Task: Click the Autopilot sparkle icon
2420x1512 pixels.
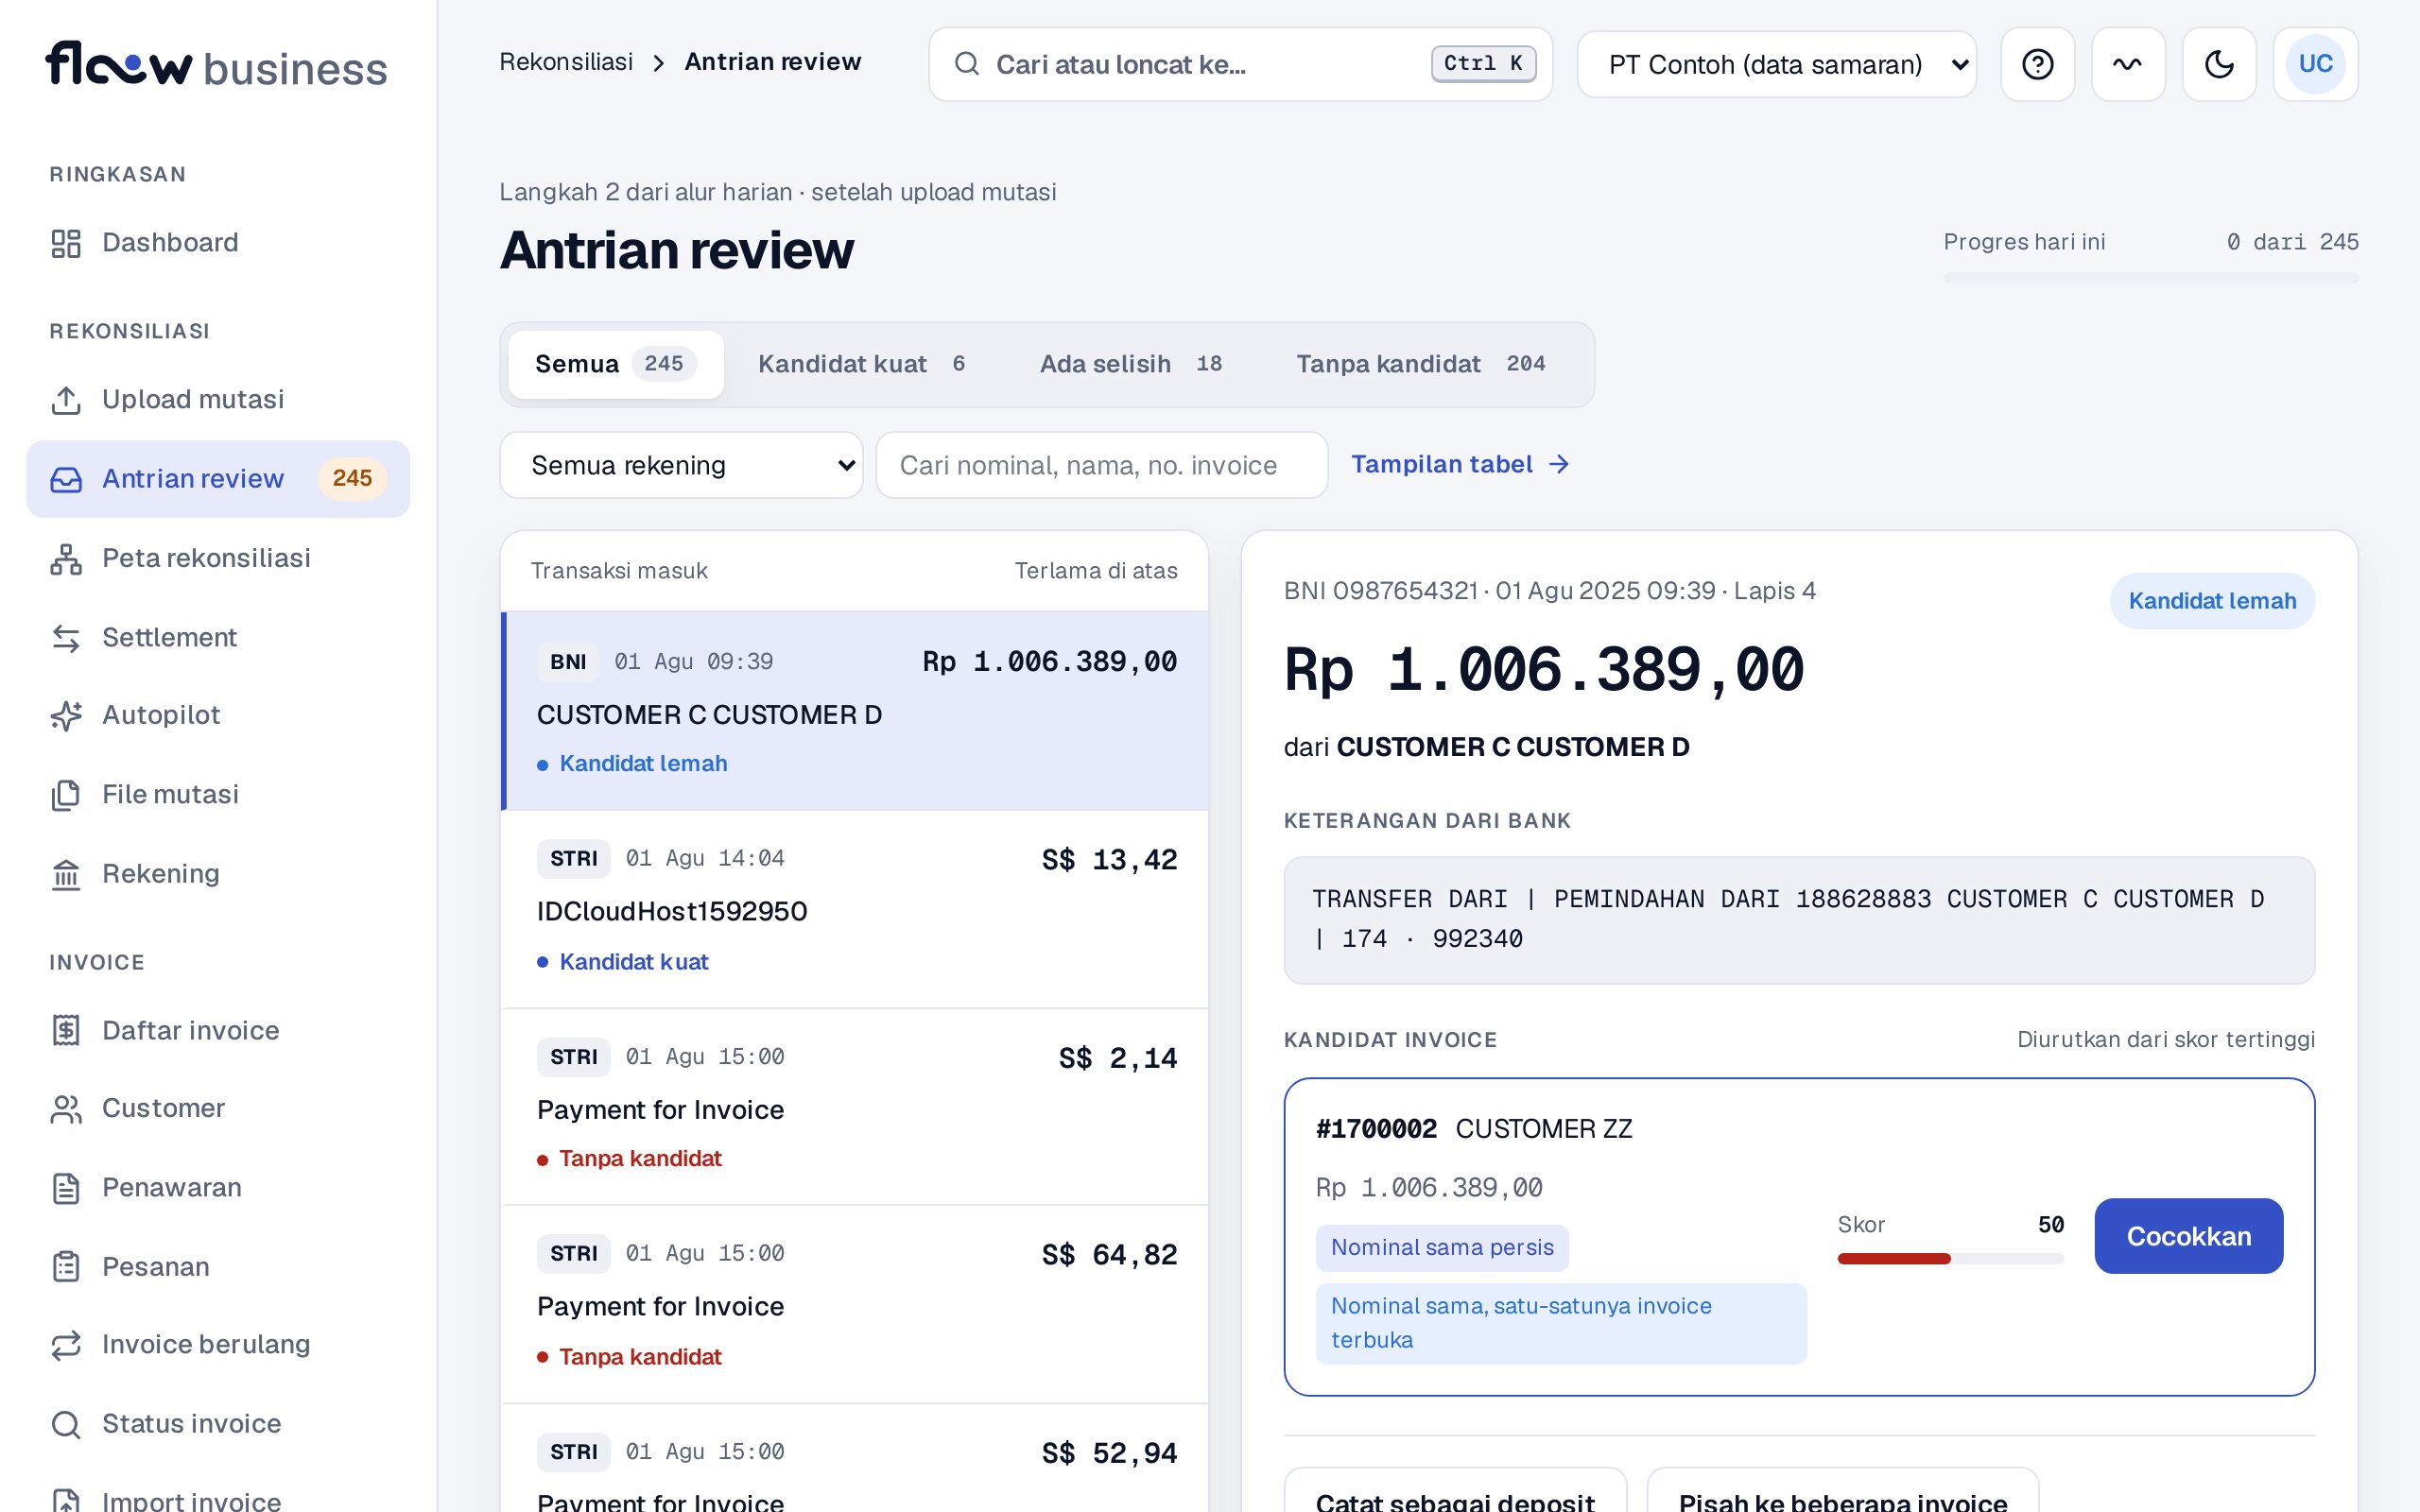Action: pos(66,716)
